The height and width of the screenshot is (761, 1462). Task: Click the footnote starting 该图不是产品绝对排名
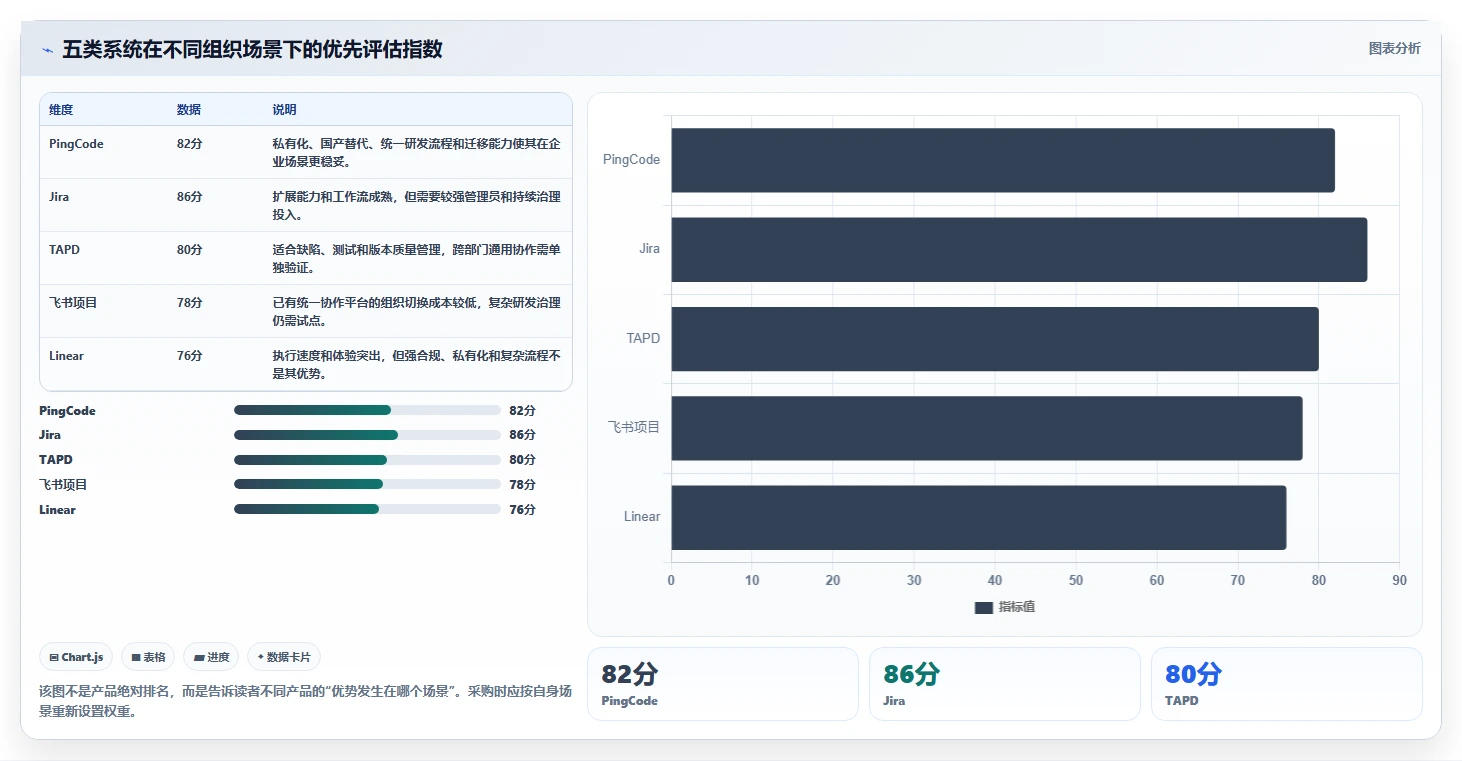[305, 702]
